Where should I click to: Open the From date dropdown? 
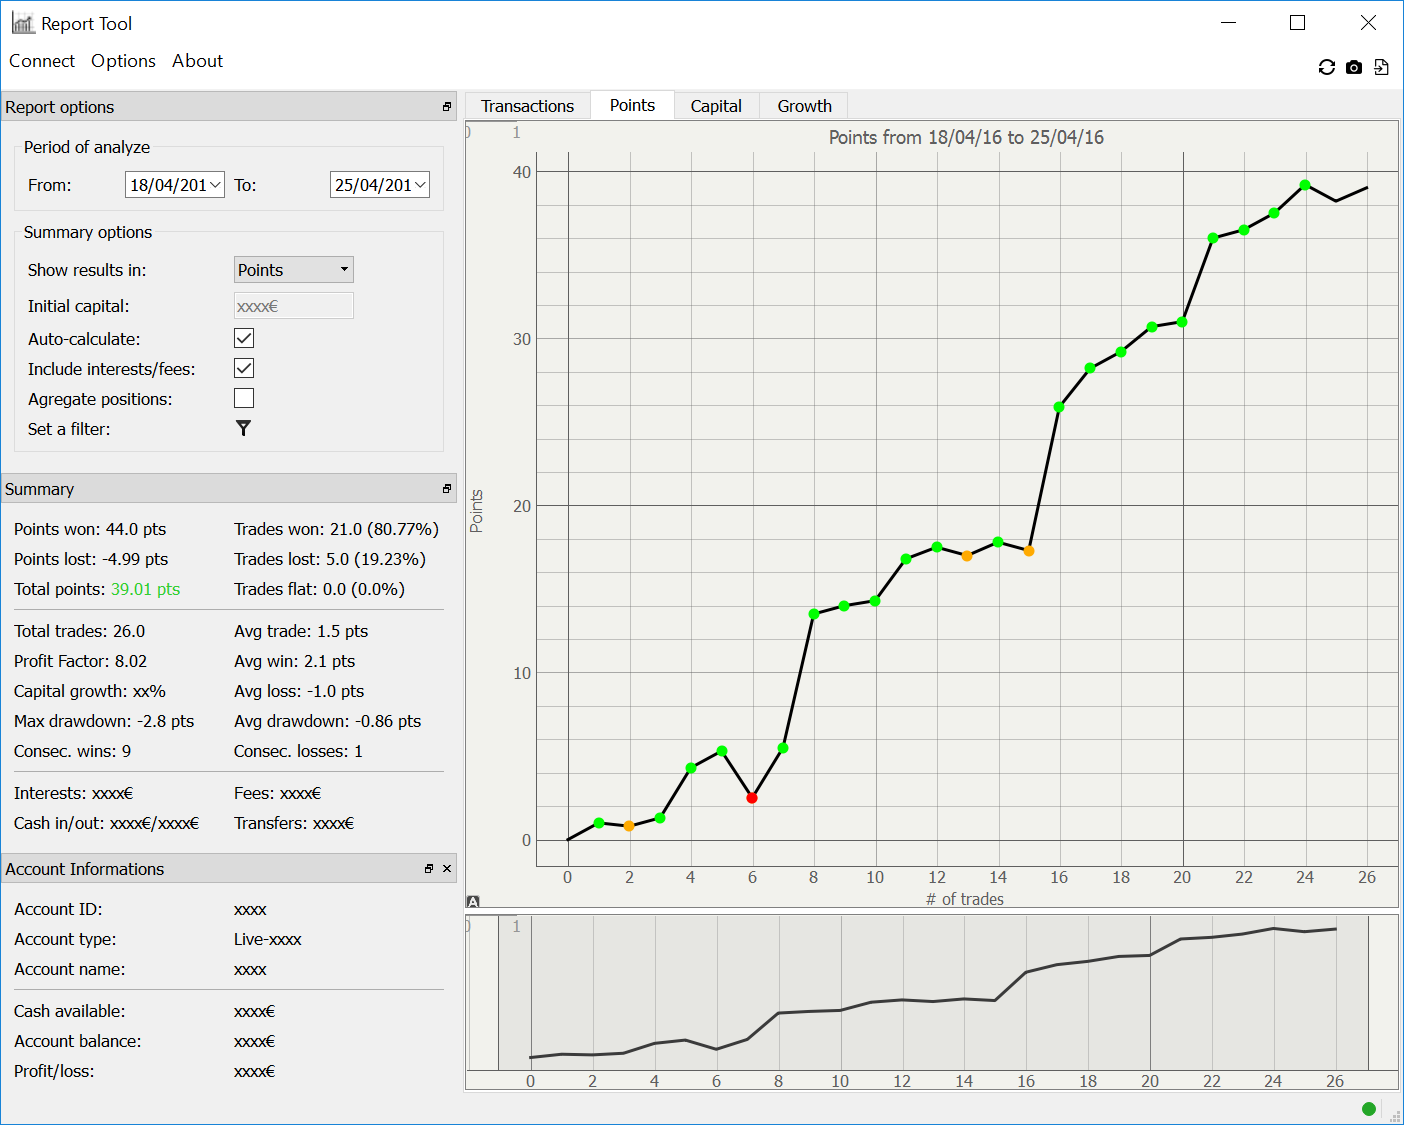(x=215, y=185)
